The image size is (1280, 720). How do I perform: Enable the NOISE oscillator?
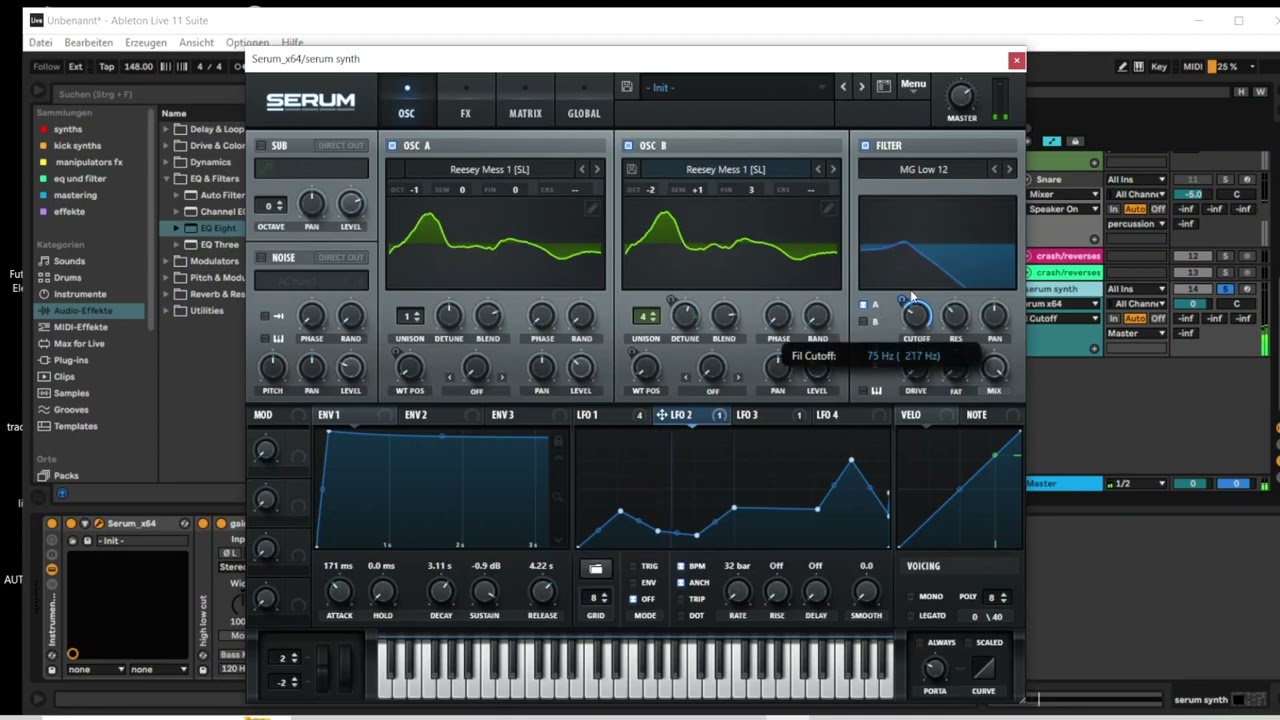tap(262, 258)
